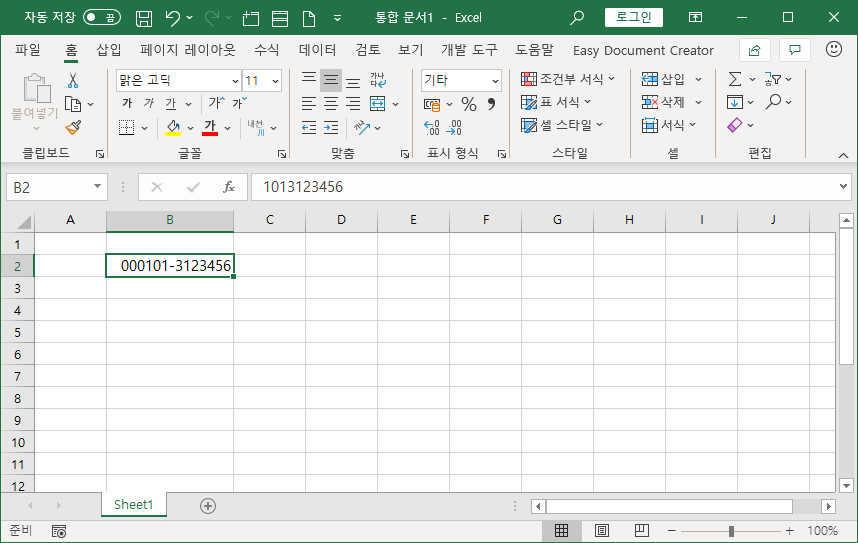The width and height of the screenshot is (858, 543).
Task: Click the AutoSum sigma icon
Action: (x=735, y=80)
